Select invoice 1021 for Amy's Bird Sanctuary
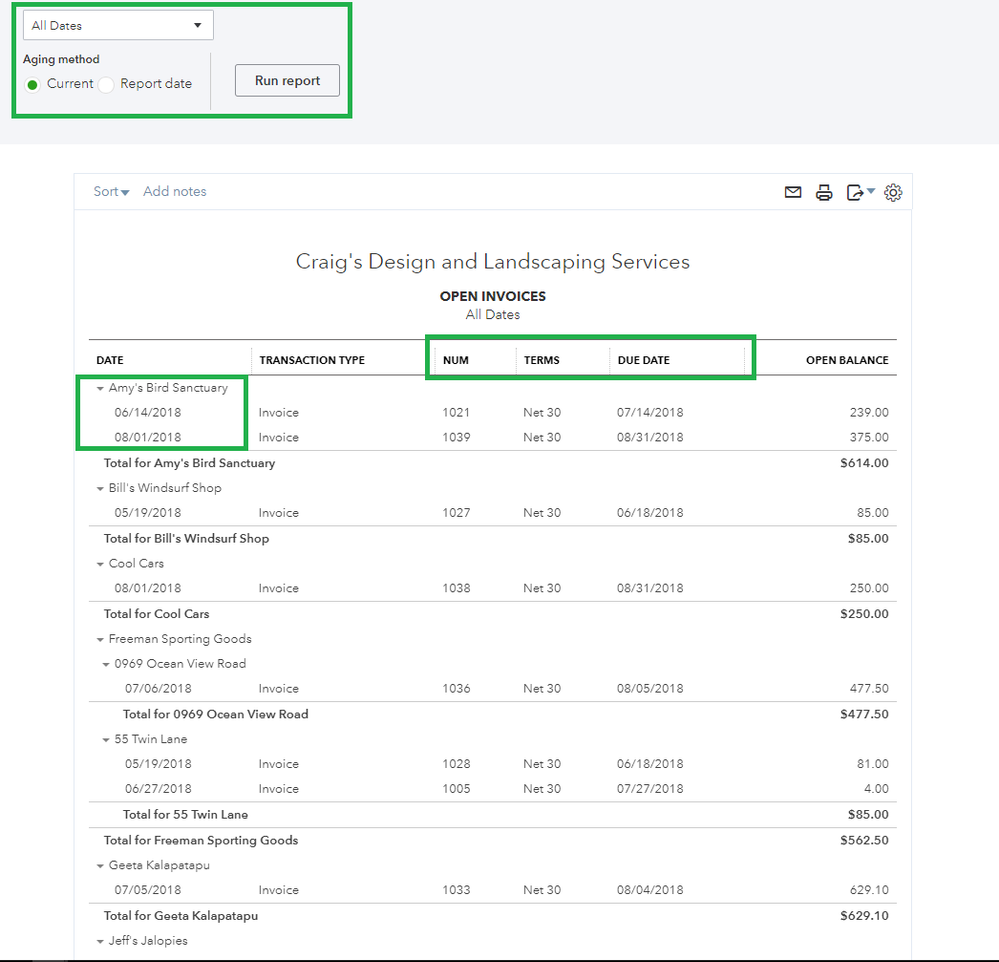 pyautogui.click(x=457, y=412)
